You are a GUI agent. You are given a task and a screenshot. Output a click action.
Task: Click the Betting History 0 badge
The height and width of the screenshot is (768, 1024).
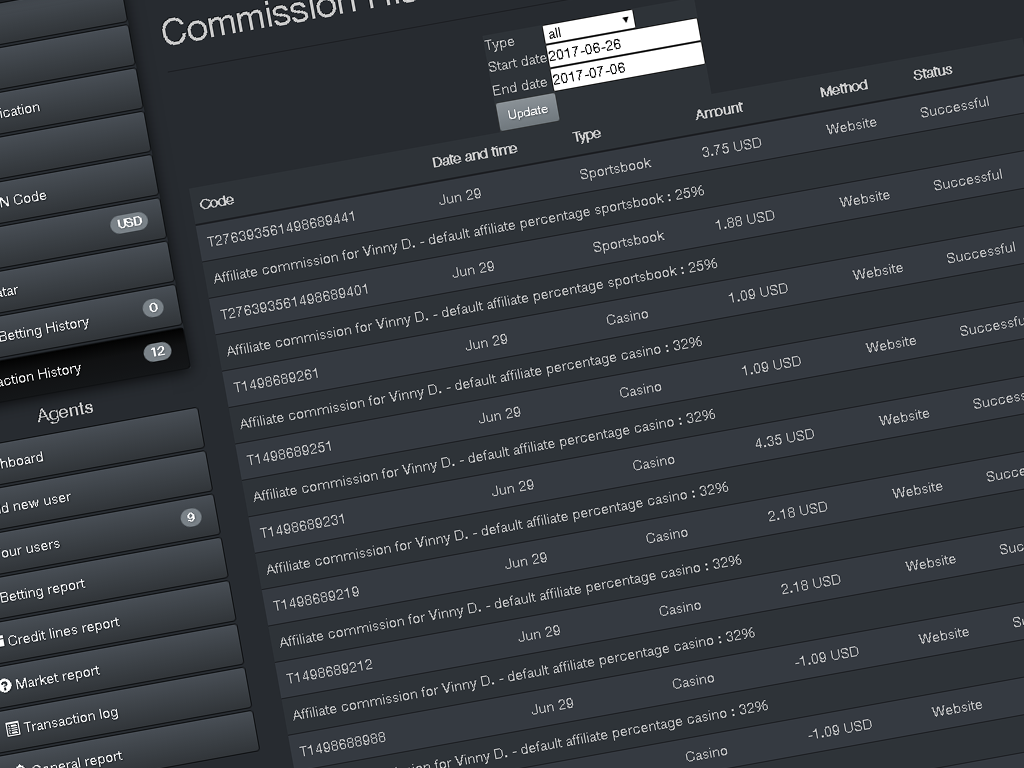coord(153,308)
